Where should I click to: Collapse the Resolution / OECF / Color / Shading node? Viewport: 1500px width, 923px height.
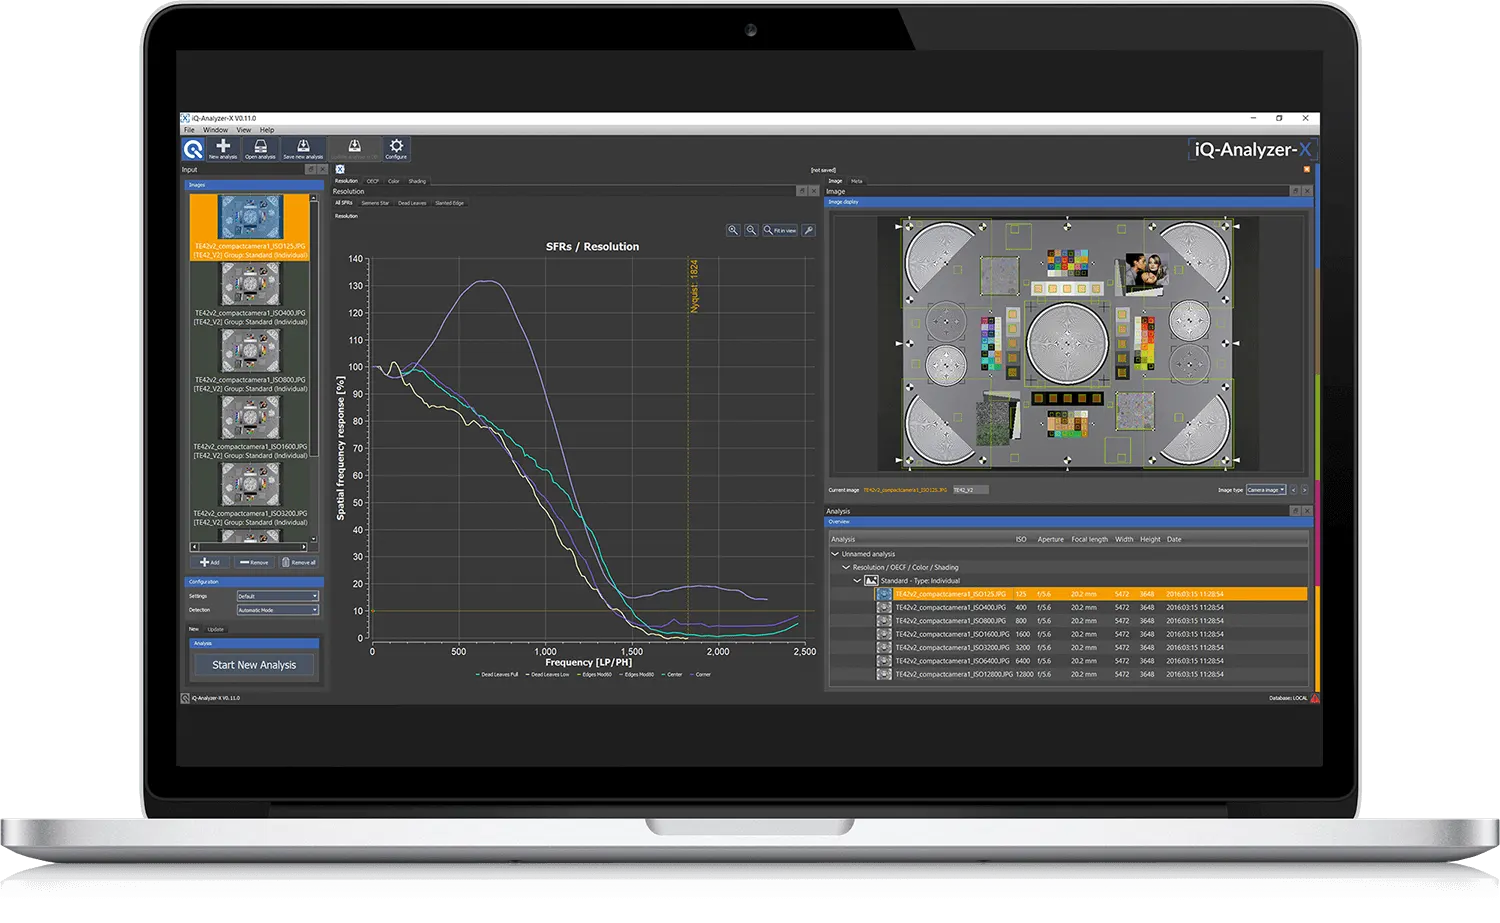pyautogui.click(x=846, y=567)
